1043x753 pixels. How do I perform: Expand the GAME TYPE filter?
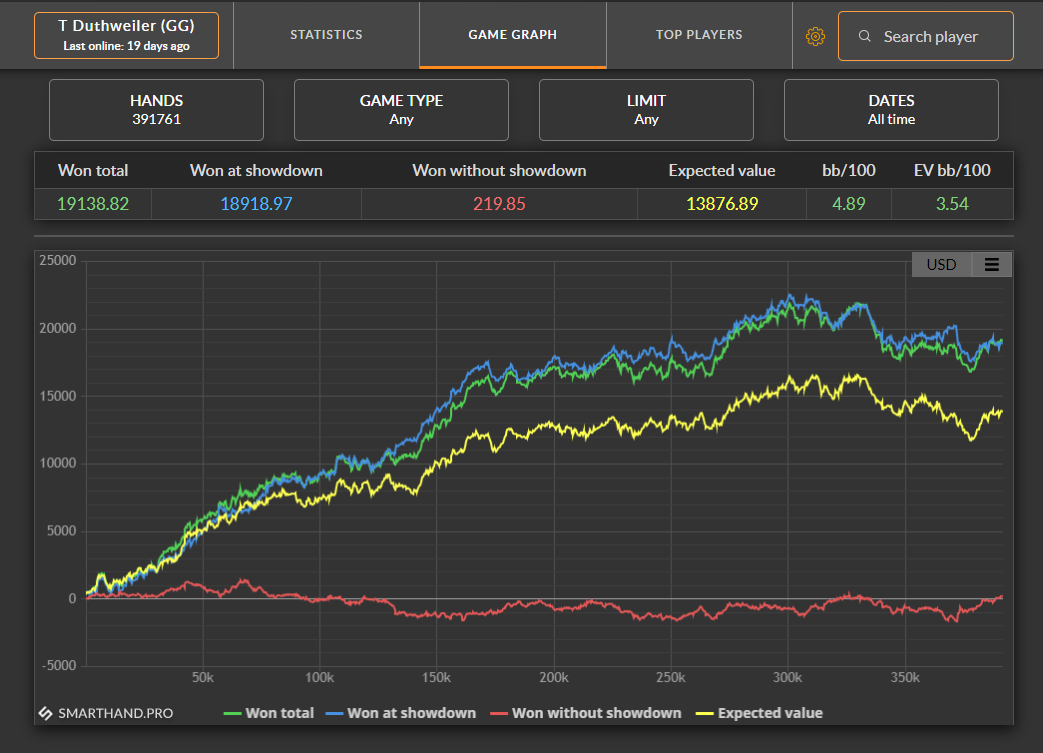point(401,110)
